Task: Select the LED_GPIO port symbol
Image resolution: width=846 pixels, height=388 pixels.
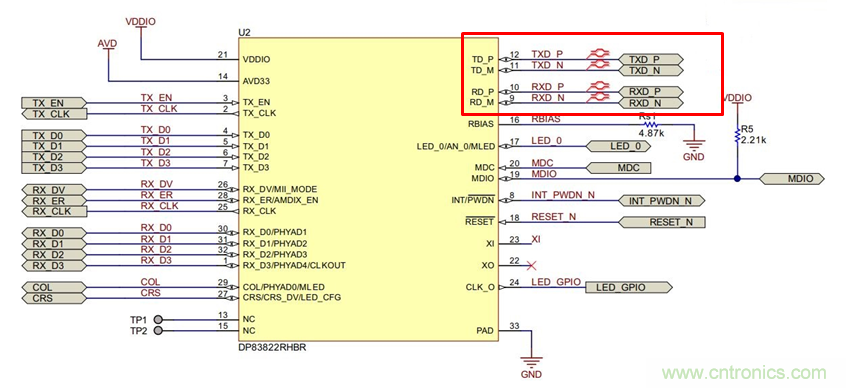Action: (x=629, y=287)
